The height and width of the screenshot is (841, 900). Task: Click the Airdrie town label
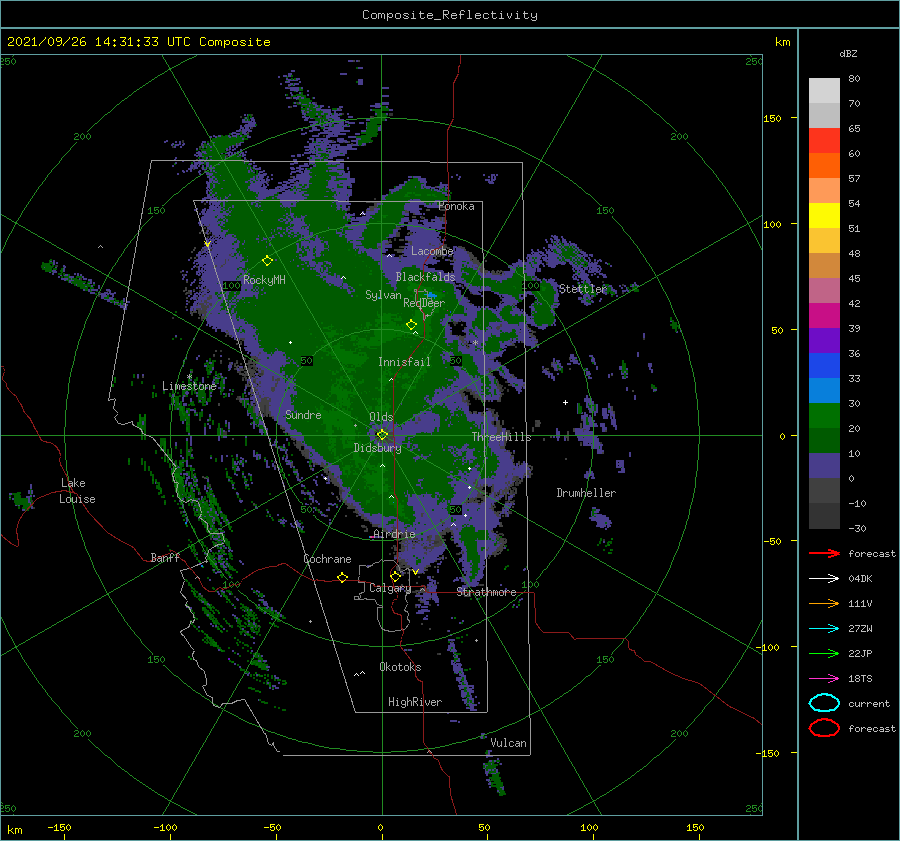pos(394,534)
